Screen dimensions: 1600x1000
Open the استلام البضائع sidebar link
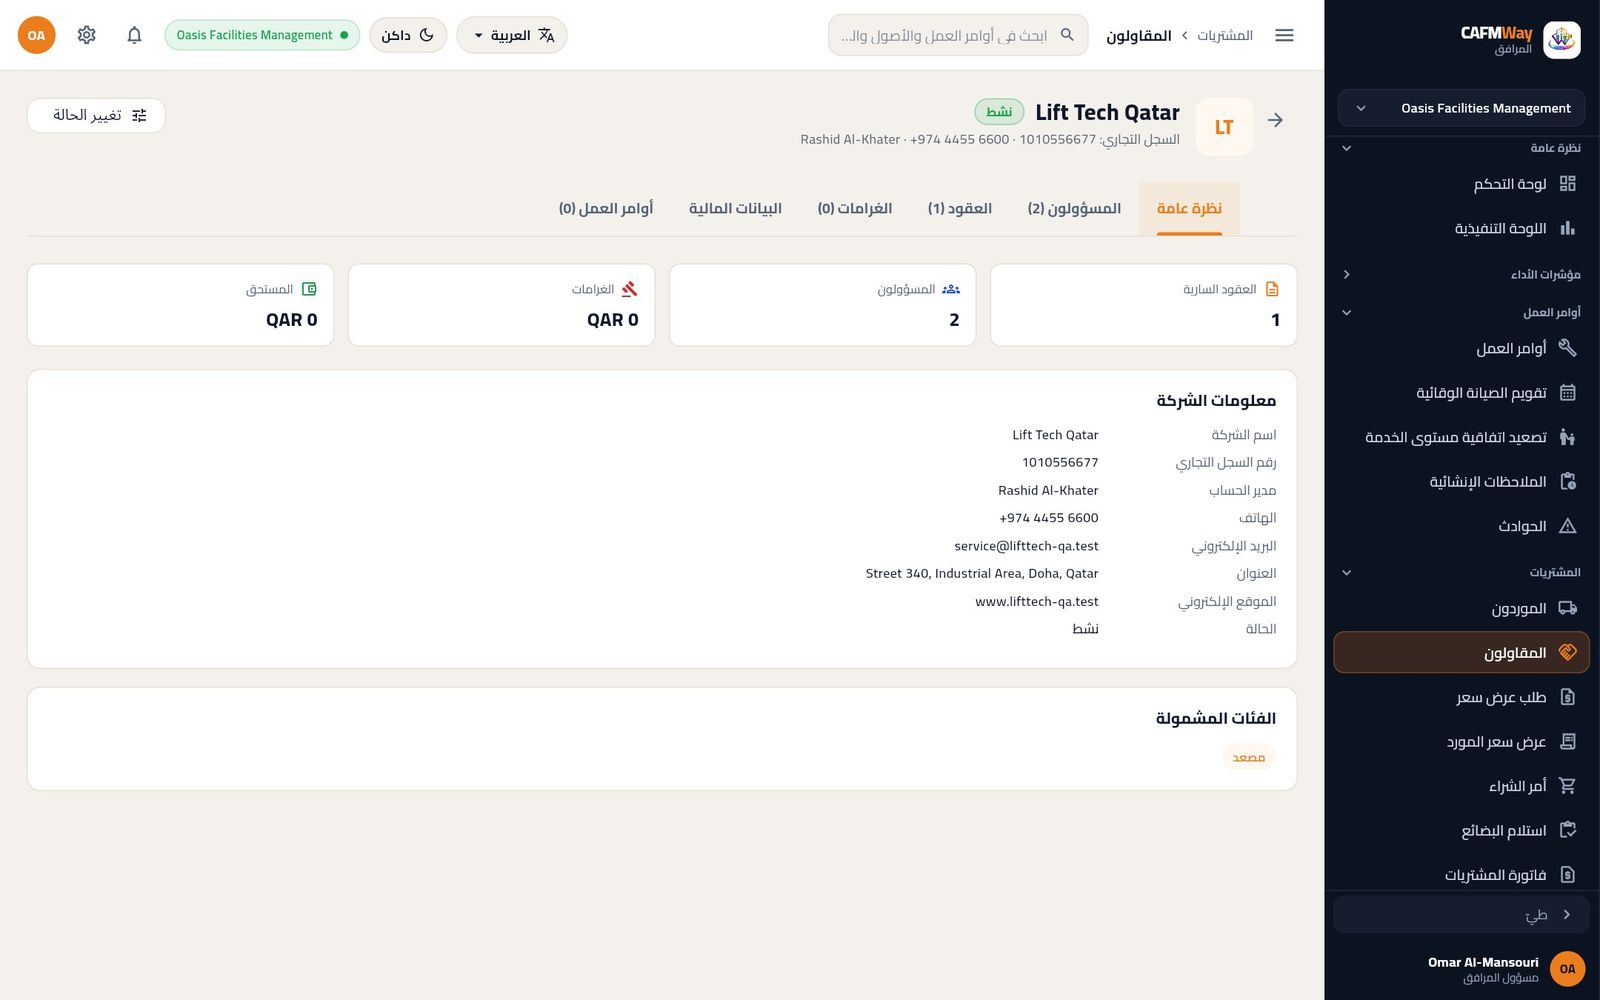1461,830
